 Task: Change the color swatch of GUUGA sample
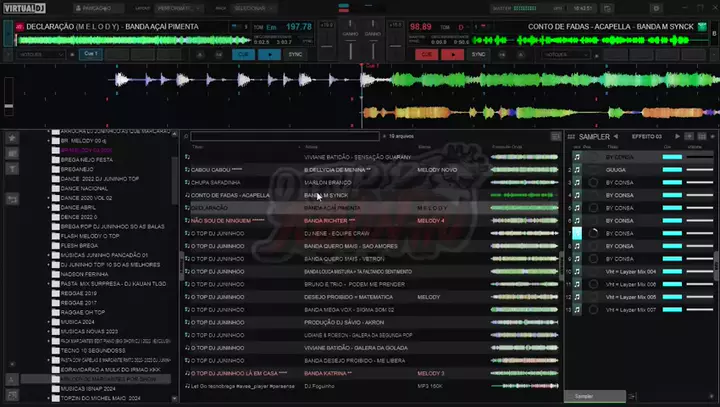672,170
